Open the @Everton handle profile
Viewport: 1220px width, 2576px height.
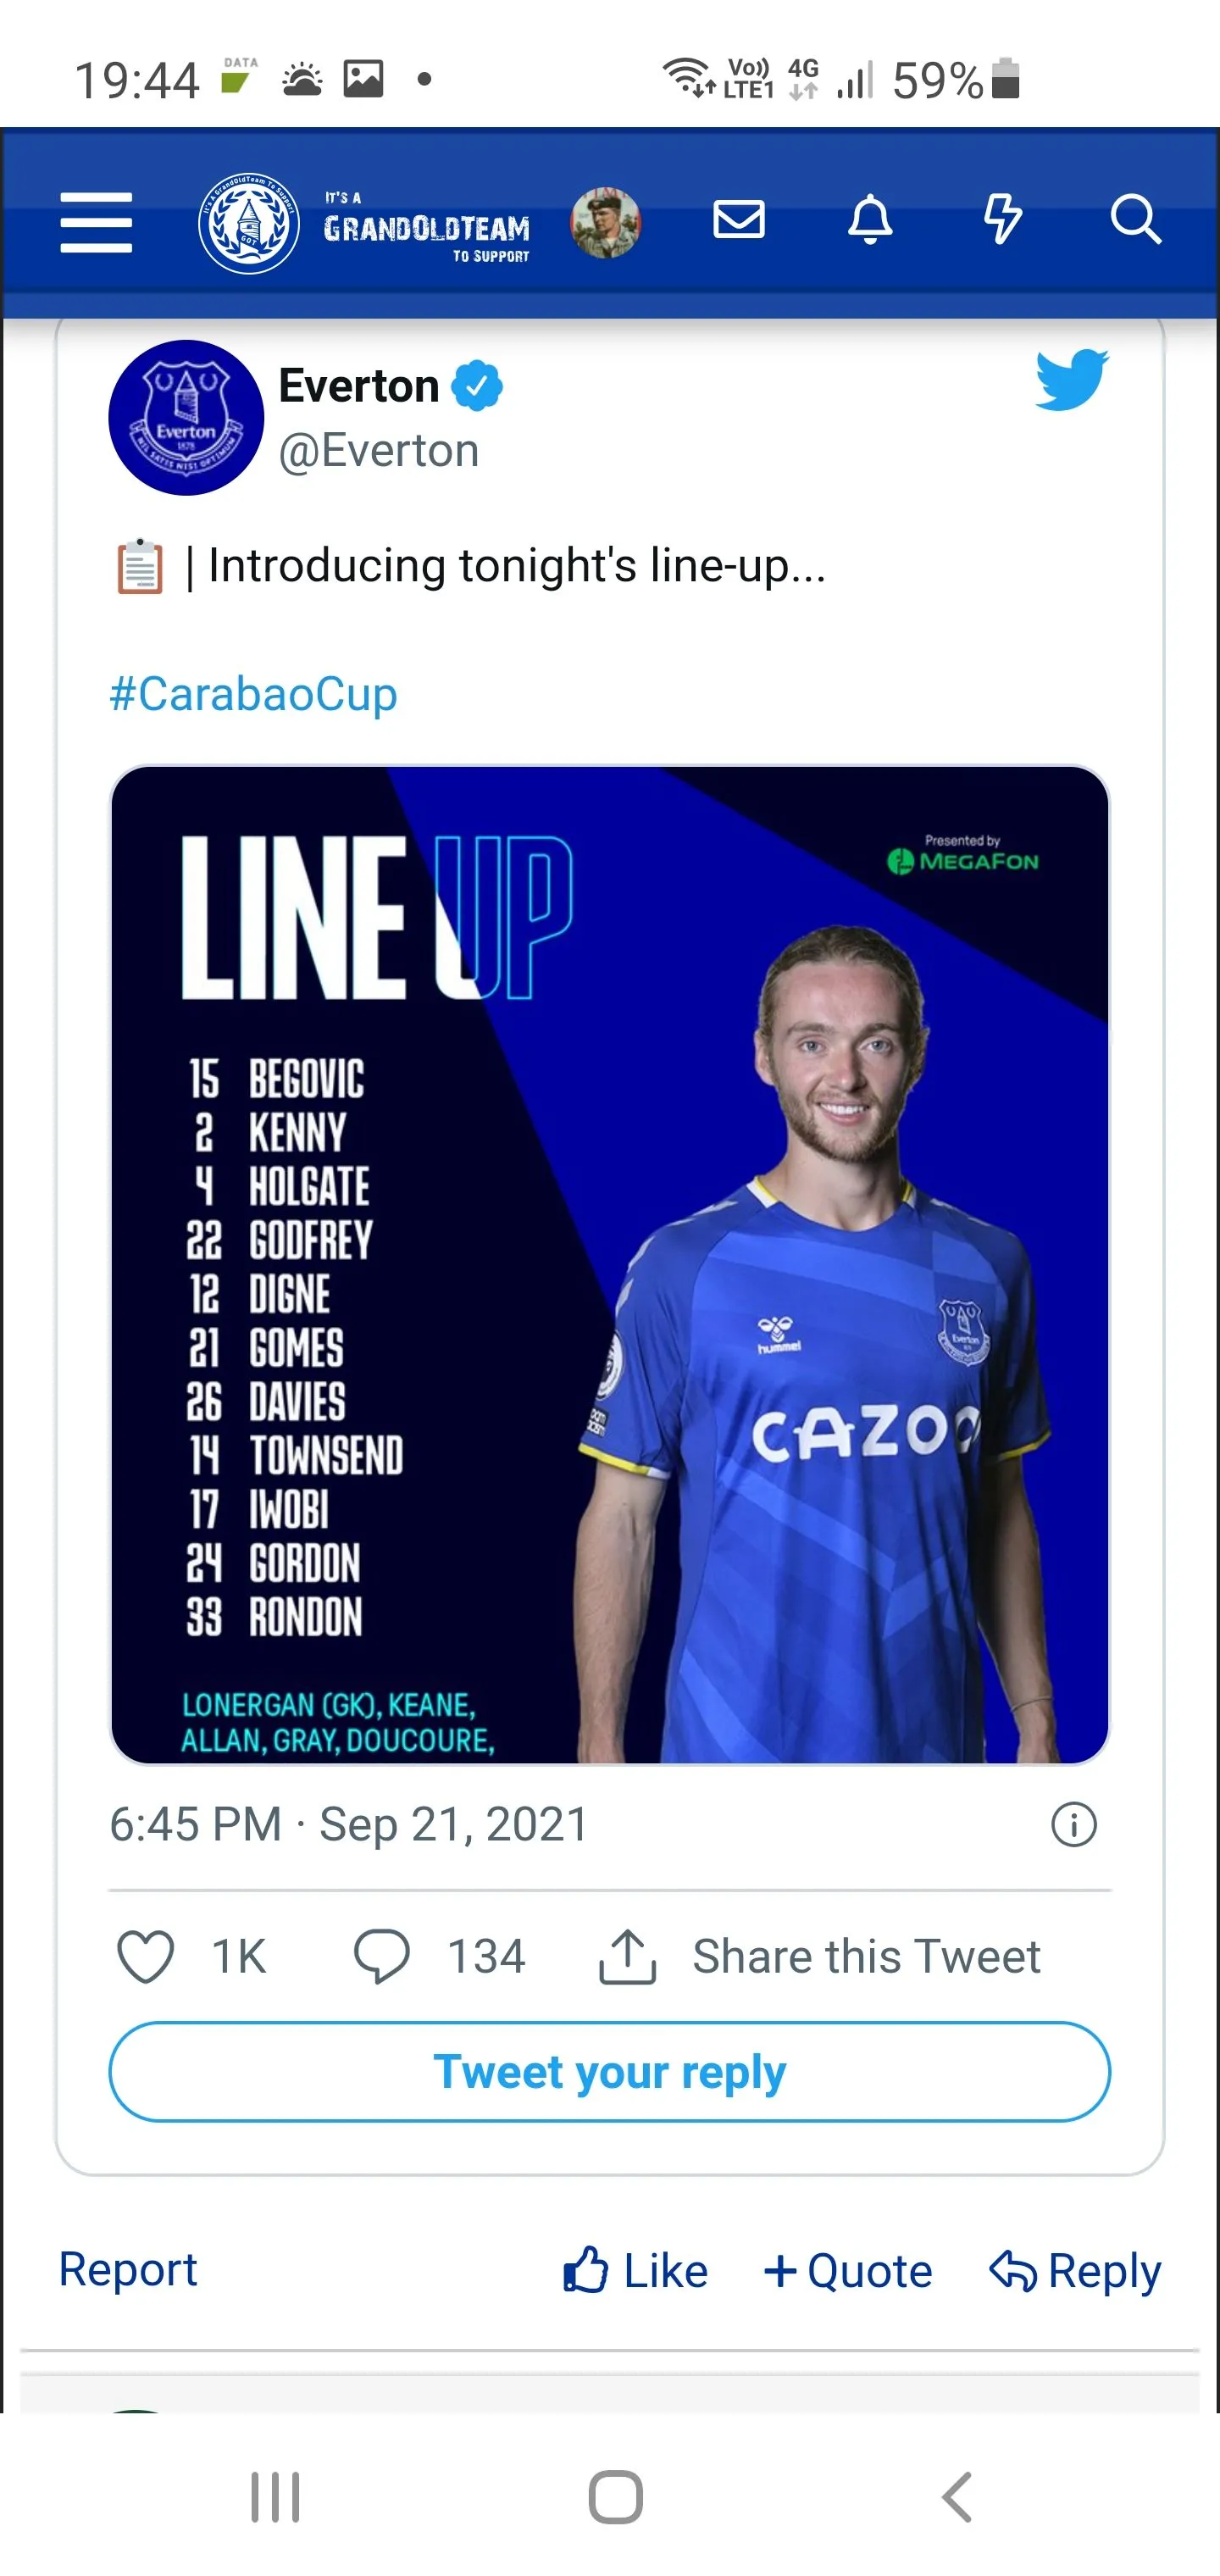(379, 451)
